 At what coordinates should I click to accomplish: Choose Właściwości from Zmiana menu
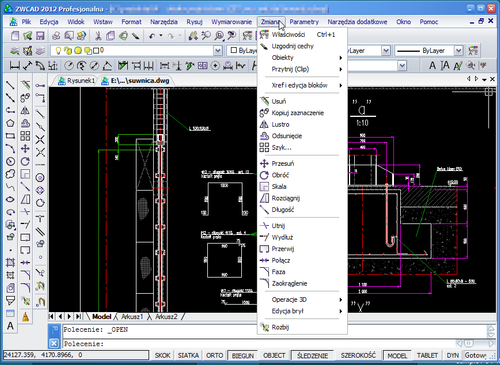(302, 35)
